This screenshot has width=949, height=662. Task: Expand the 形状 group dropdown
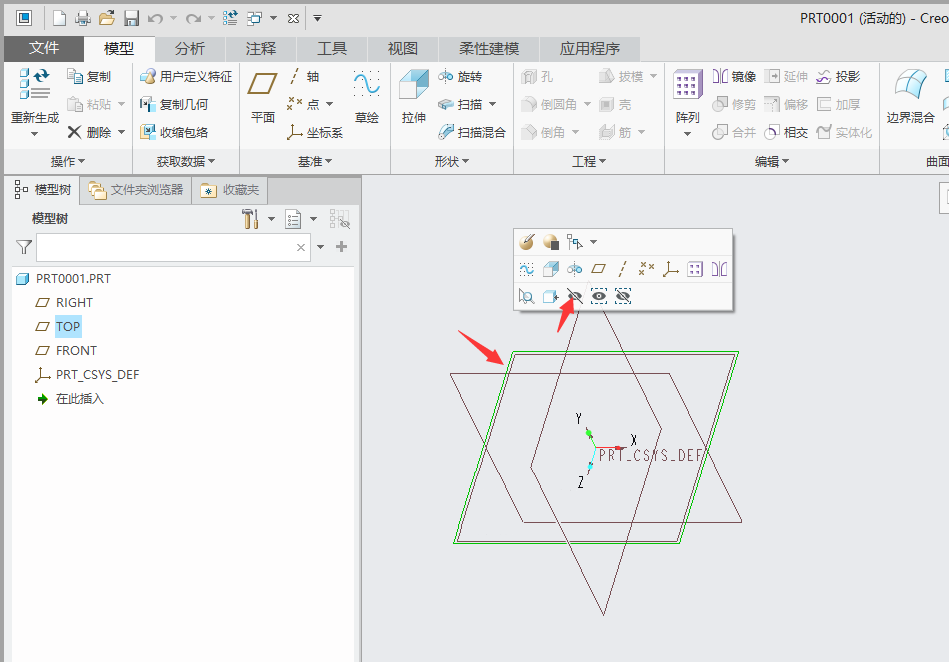click(452, 162)
